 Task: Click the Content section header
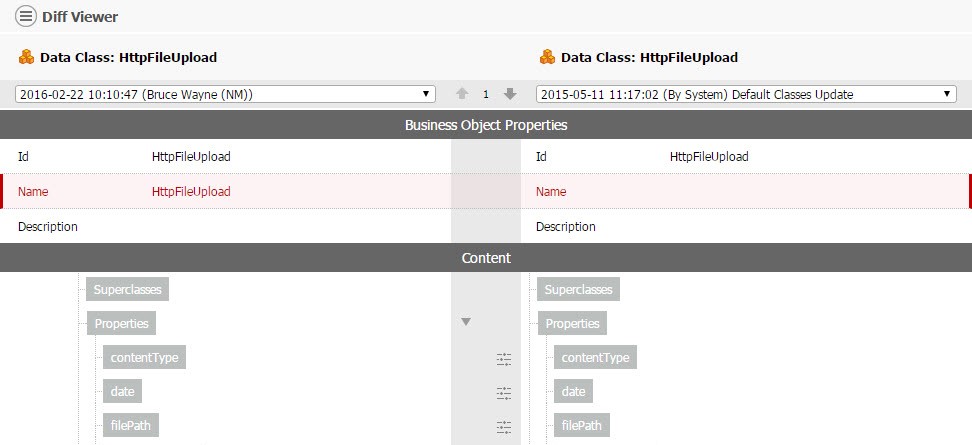[x=486, y=258]
